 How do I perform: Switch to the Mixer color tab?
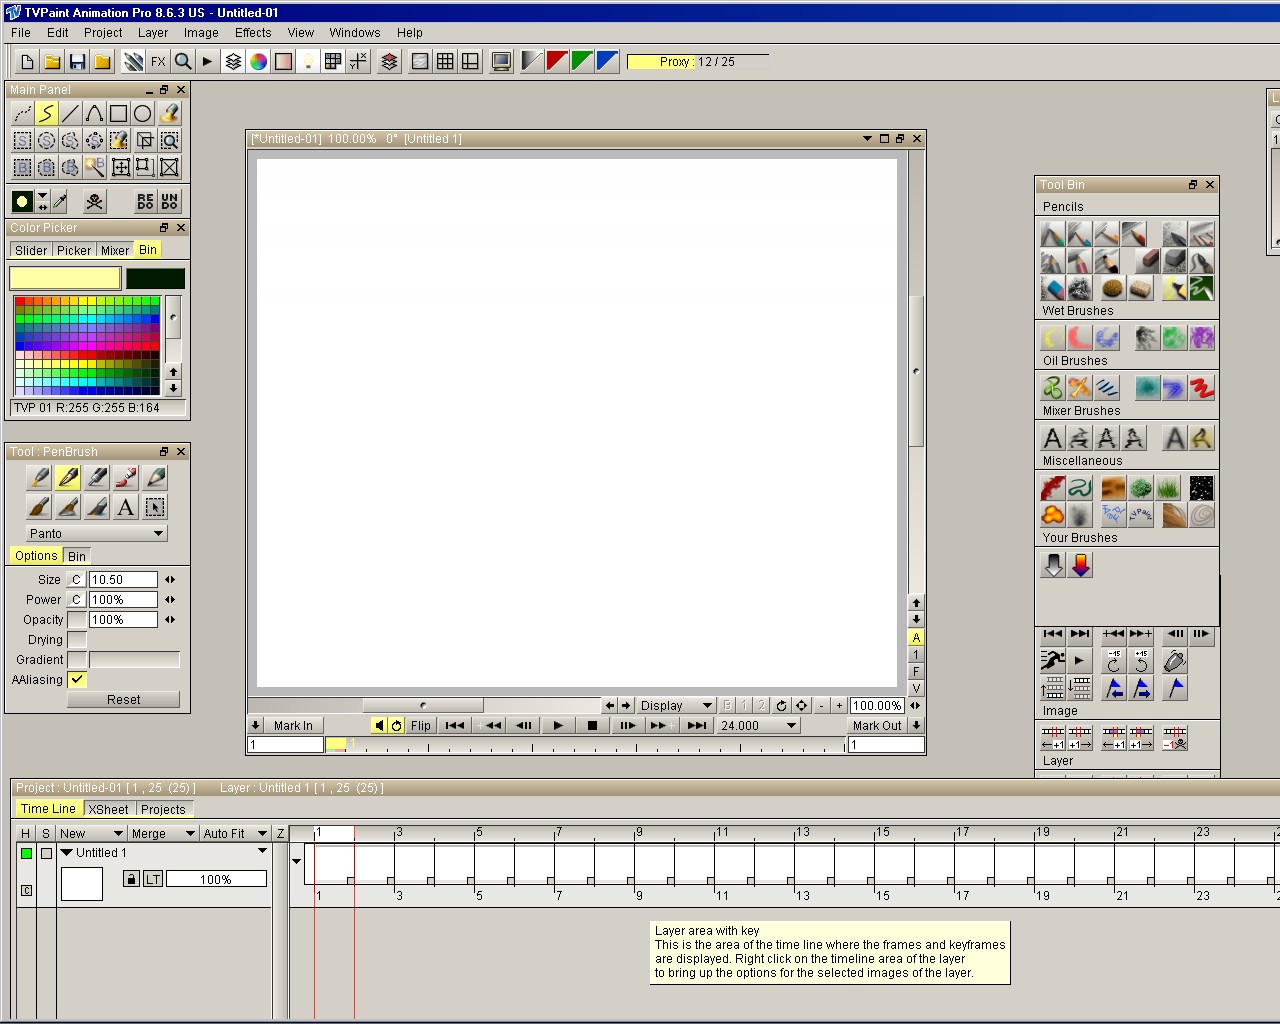pos(114,251)
